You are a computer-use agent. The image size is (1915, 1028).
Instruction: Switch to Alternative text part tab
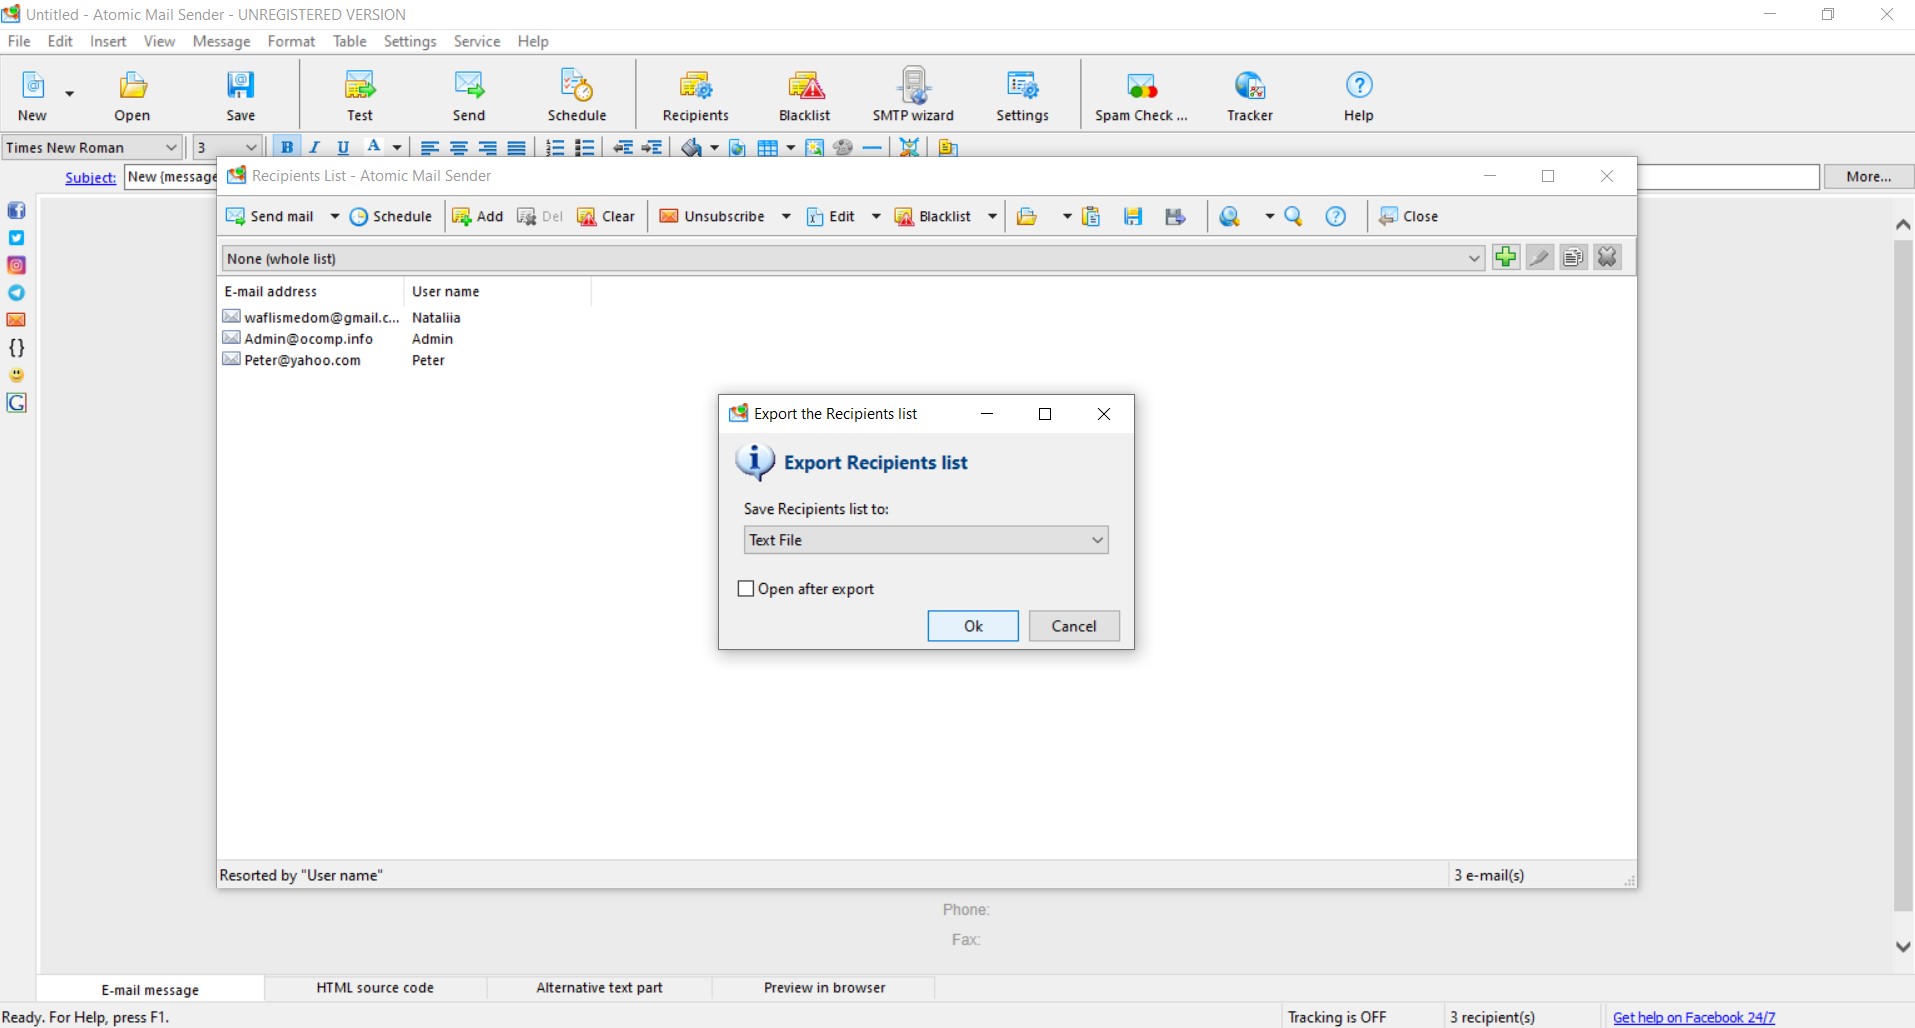pyautogui.click(x=599, y=987)
